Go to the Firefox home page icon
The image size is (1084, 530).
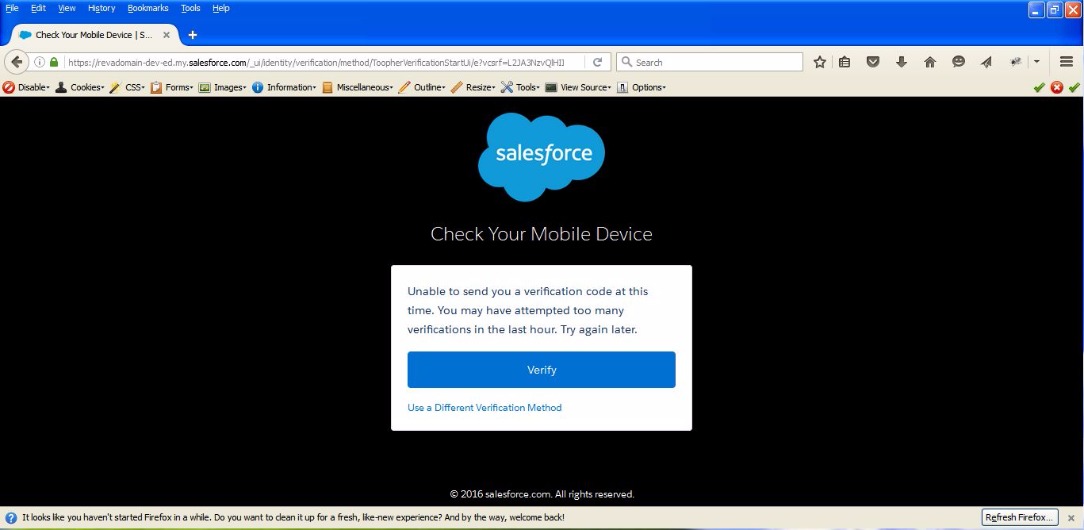930,62
